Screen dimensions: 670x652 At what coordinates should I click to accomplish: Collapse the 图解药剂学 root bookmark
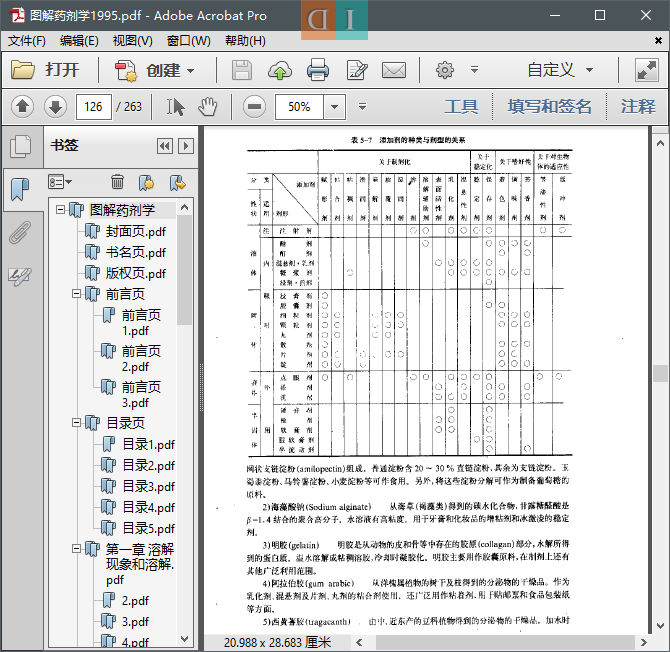60,210
